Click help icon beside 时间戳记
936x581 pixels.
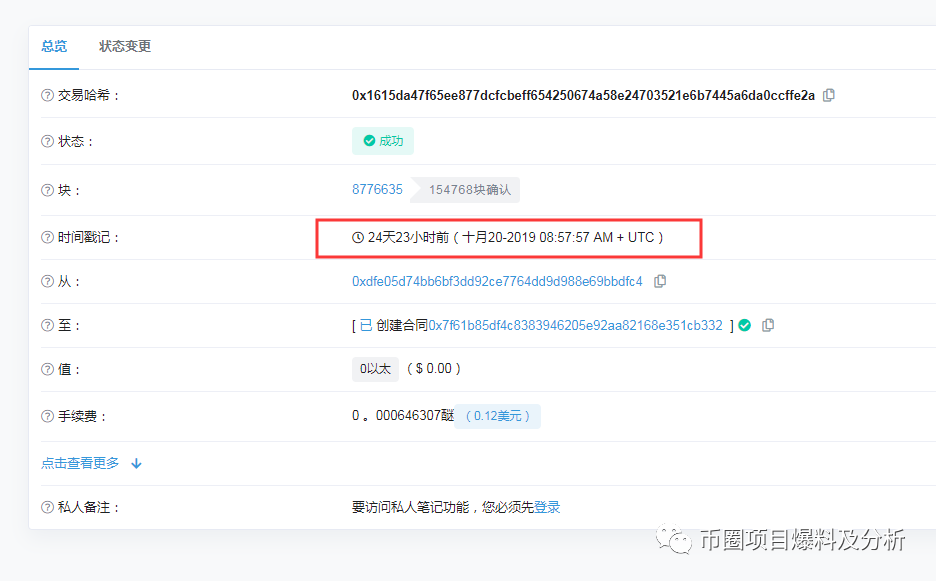tap(47, 238)
